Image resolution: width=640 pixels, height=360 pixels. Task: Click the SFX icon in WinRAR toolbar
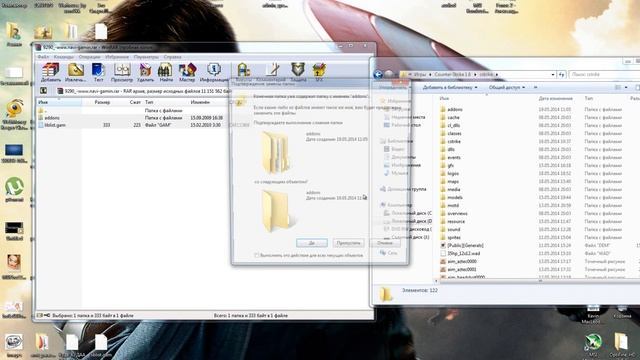click(319, 72)
